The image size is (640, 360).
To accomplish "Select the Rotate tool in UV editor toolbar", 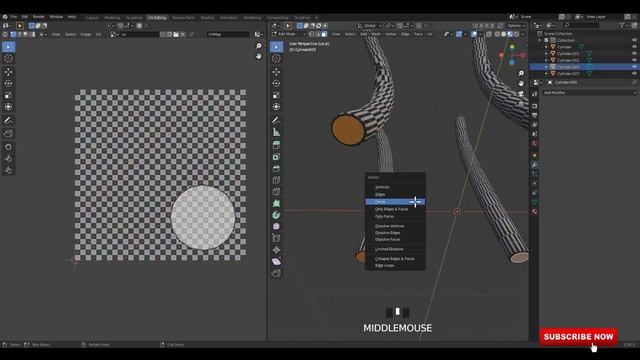I will (x=8, y=83).
